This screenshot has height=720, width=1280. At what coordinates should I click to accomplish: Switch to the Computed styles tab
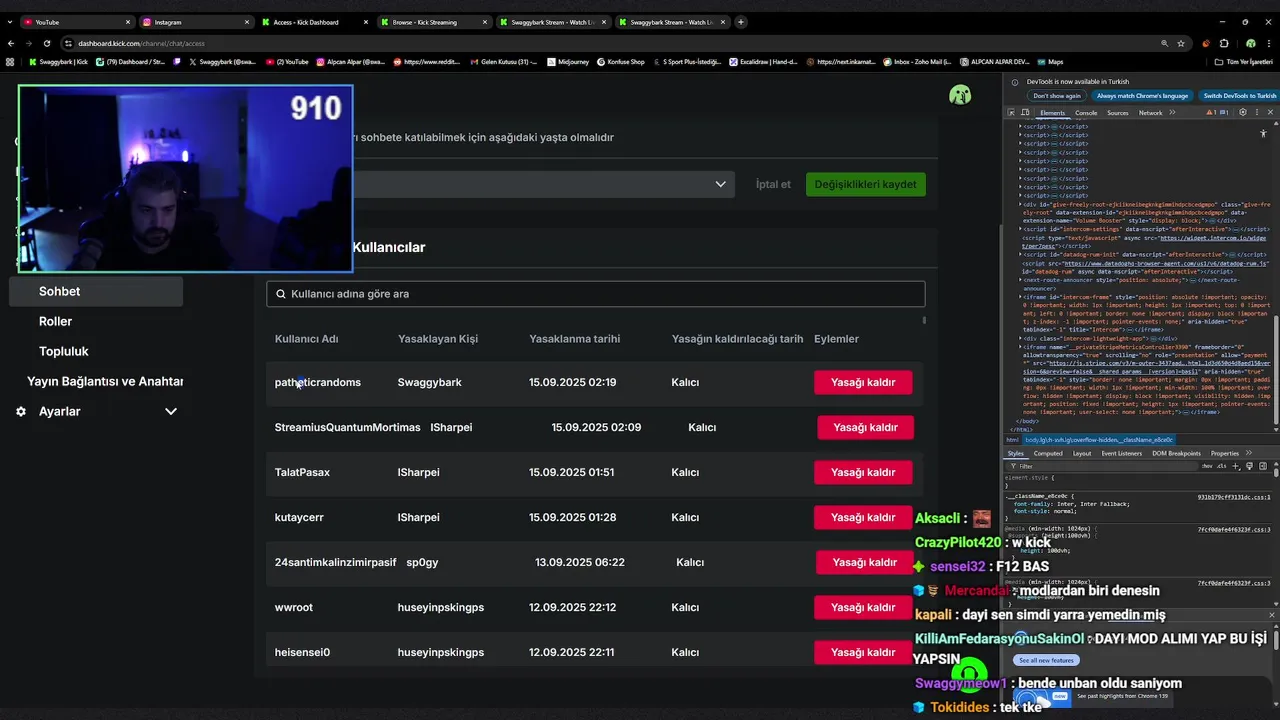(1048, 453)
